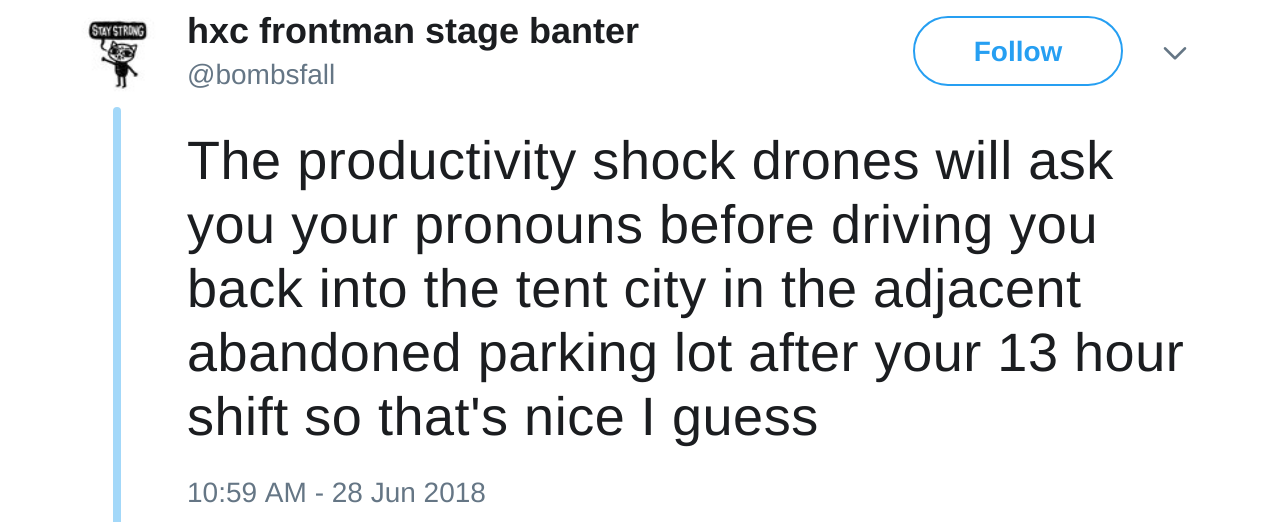Visit the @bombsfall handle link
The height and width of the screenshot is (522, 1264).
pos(261,75)
